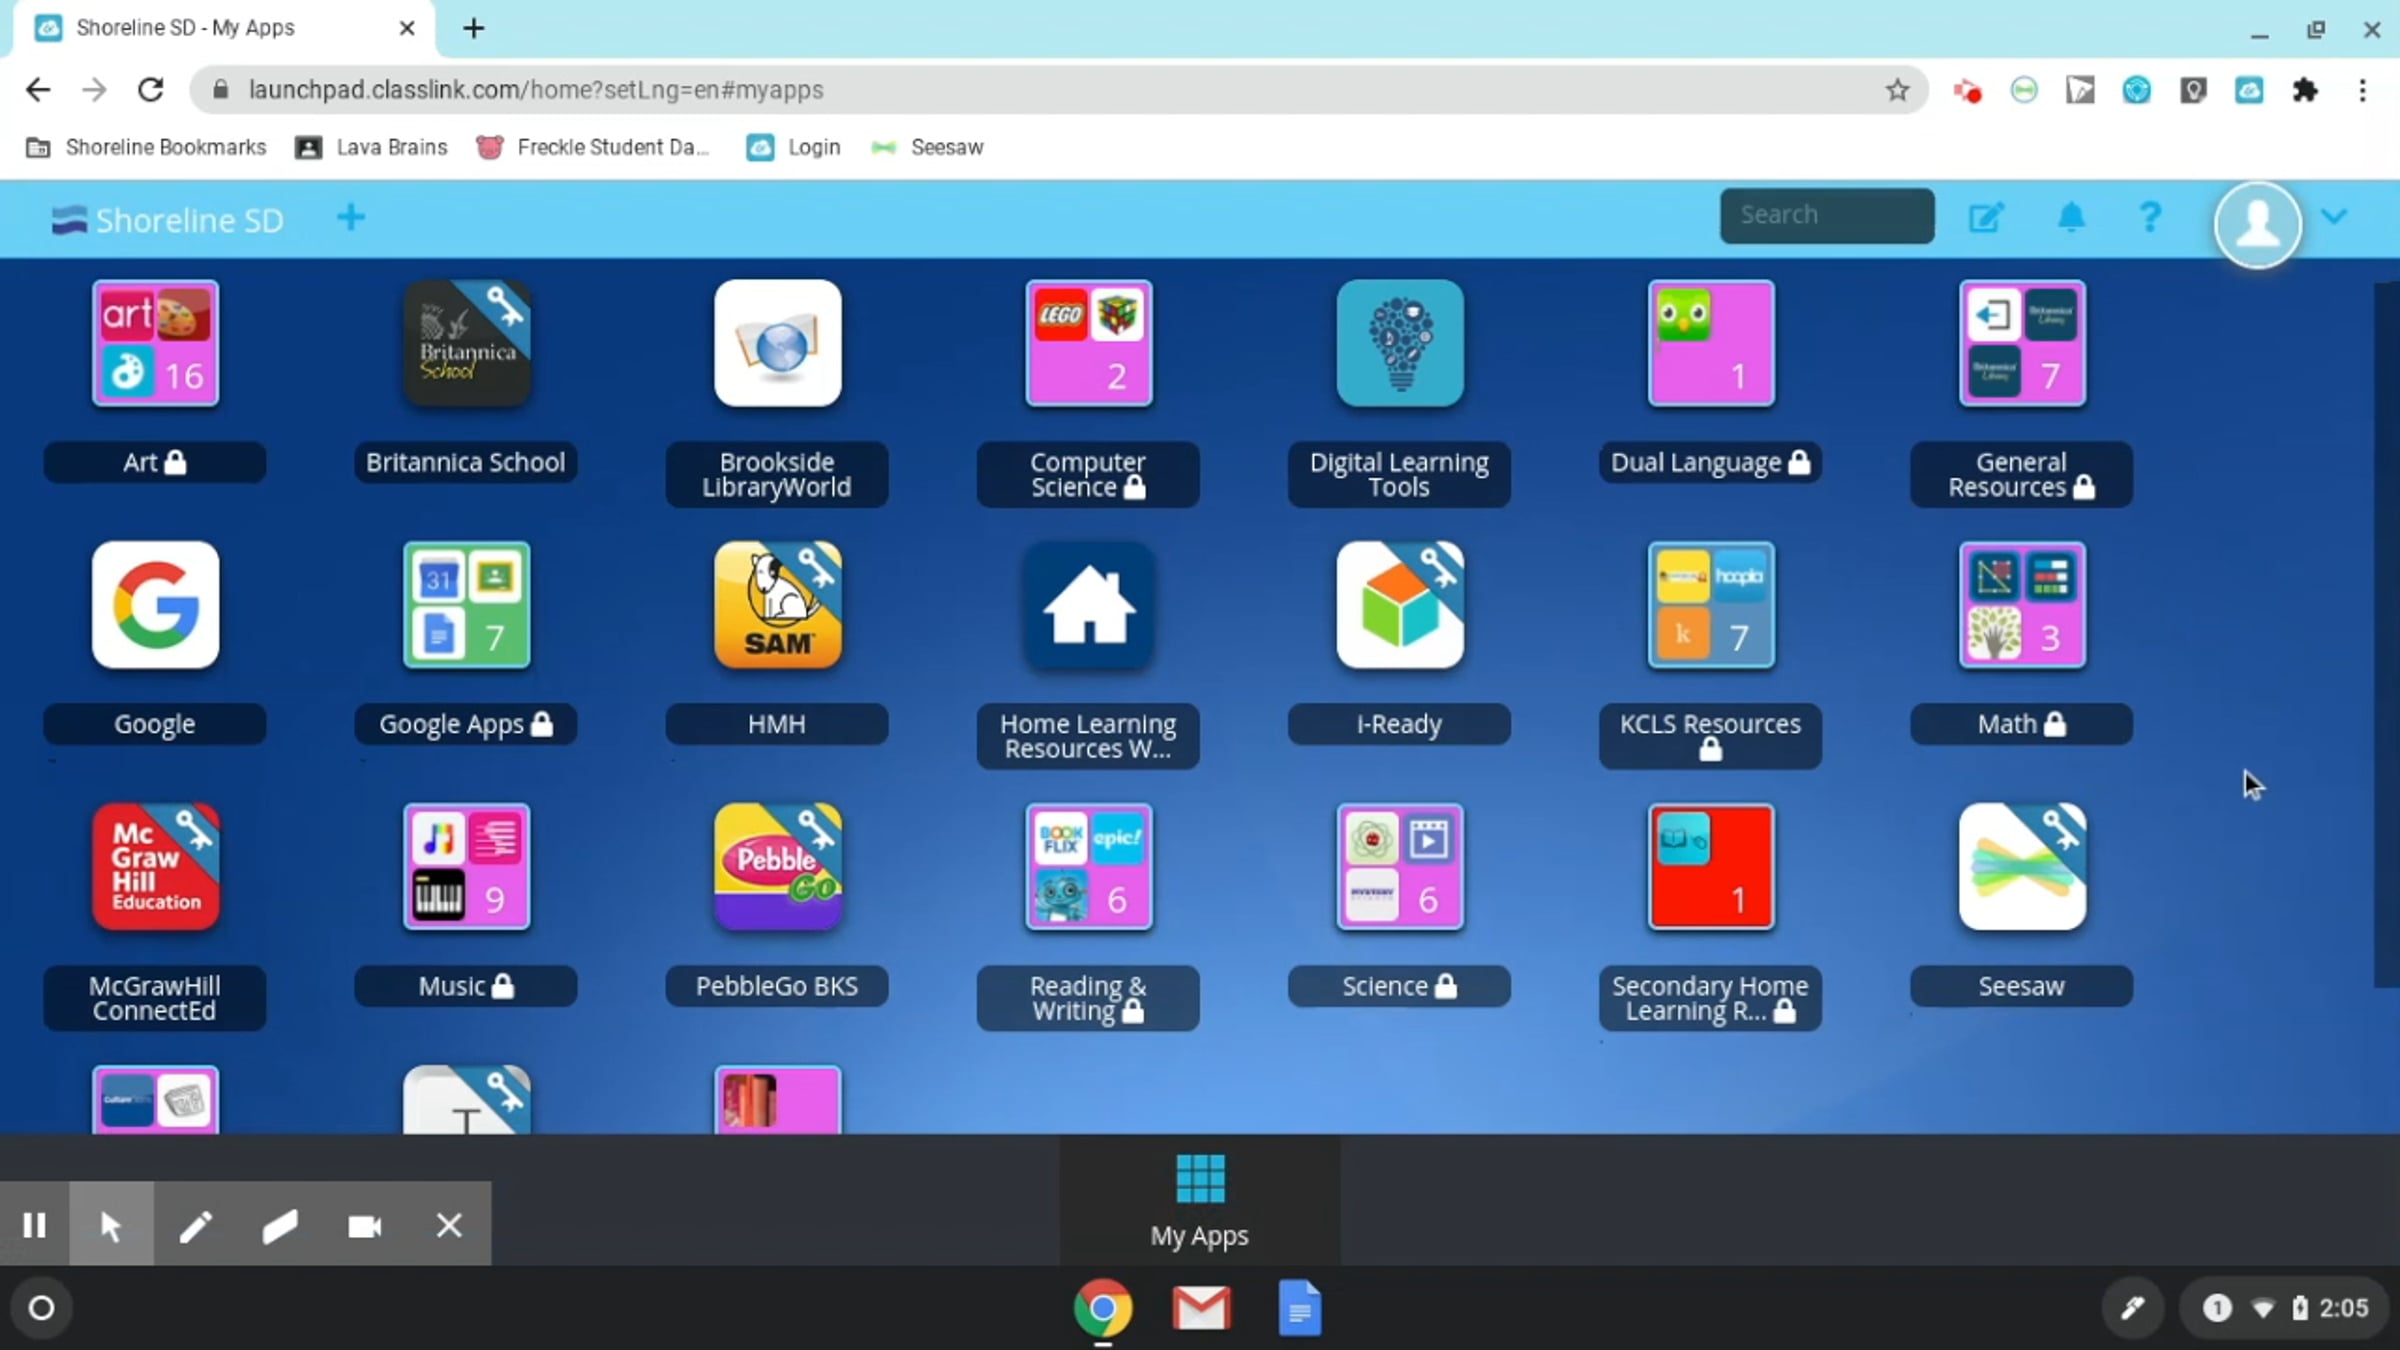Click the ClassLink search field

tap(1827, 215)
